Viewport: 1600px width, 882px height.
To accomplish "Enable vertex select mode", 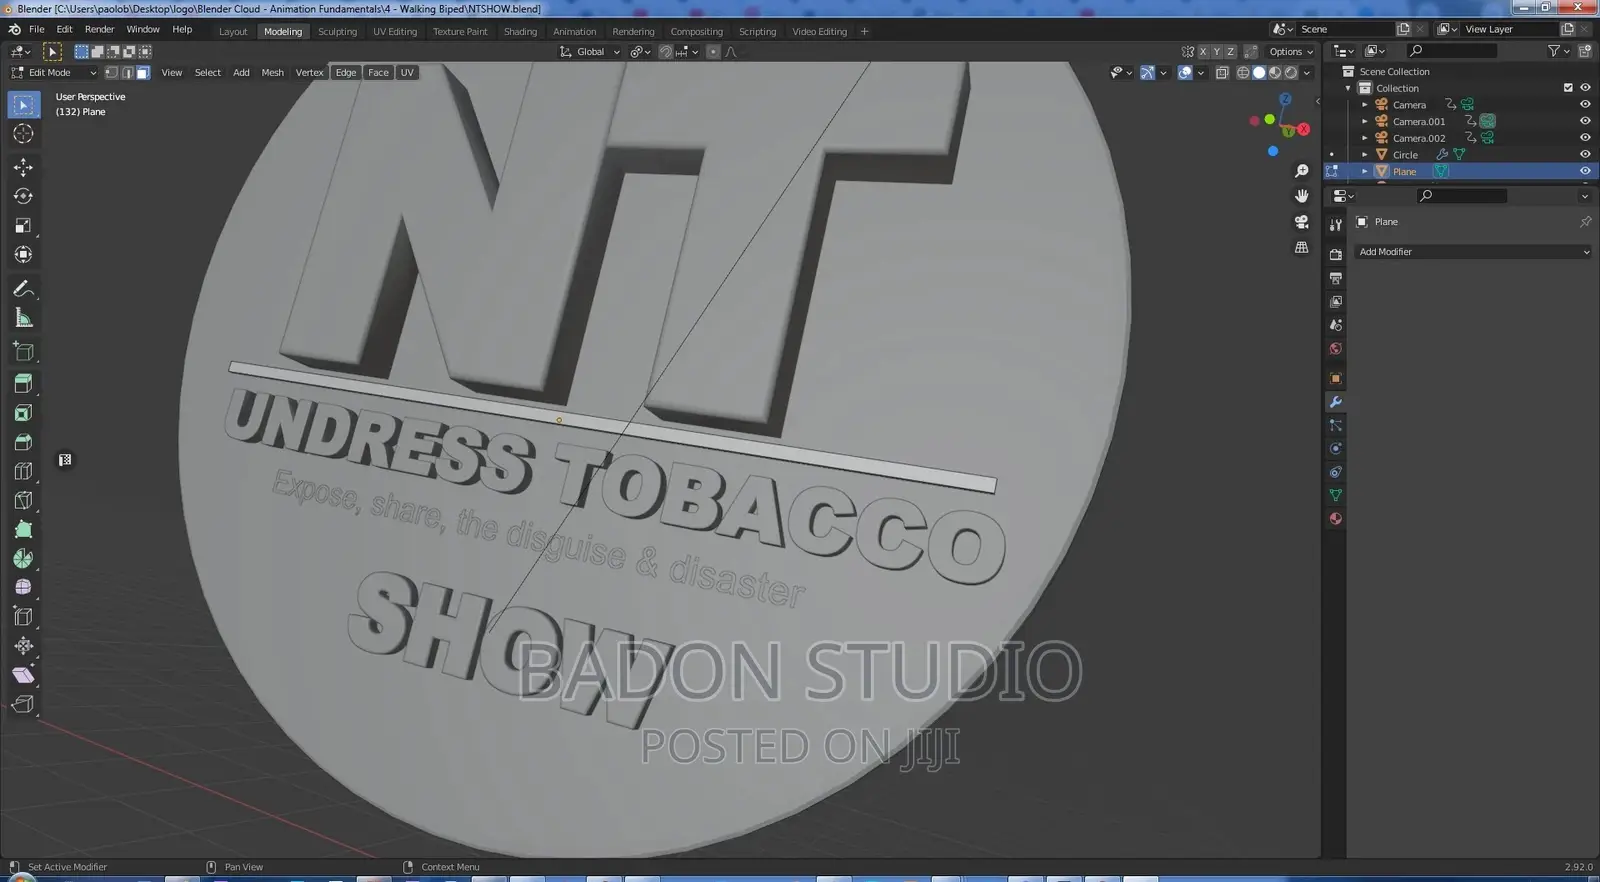I will point(111,73).
